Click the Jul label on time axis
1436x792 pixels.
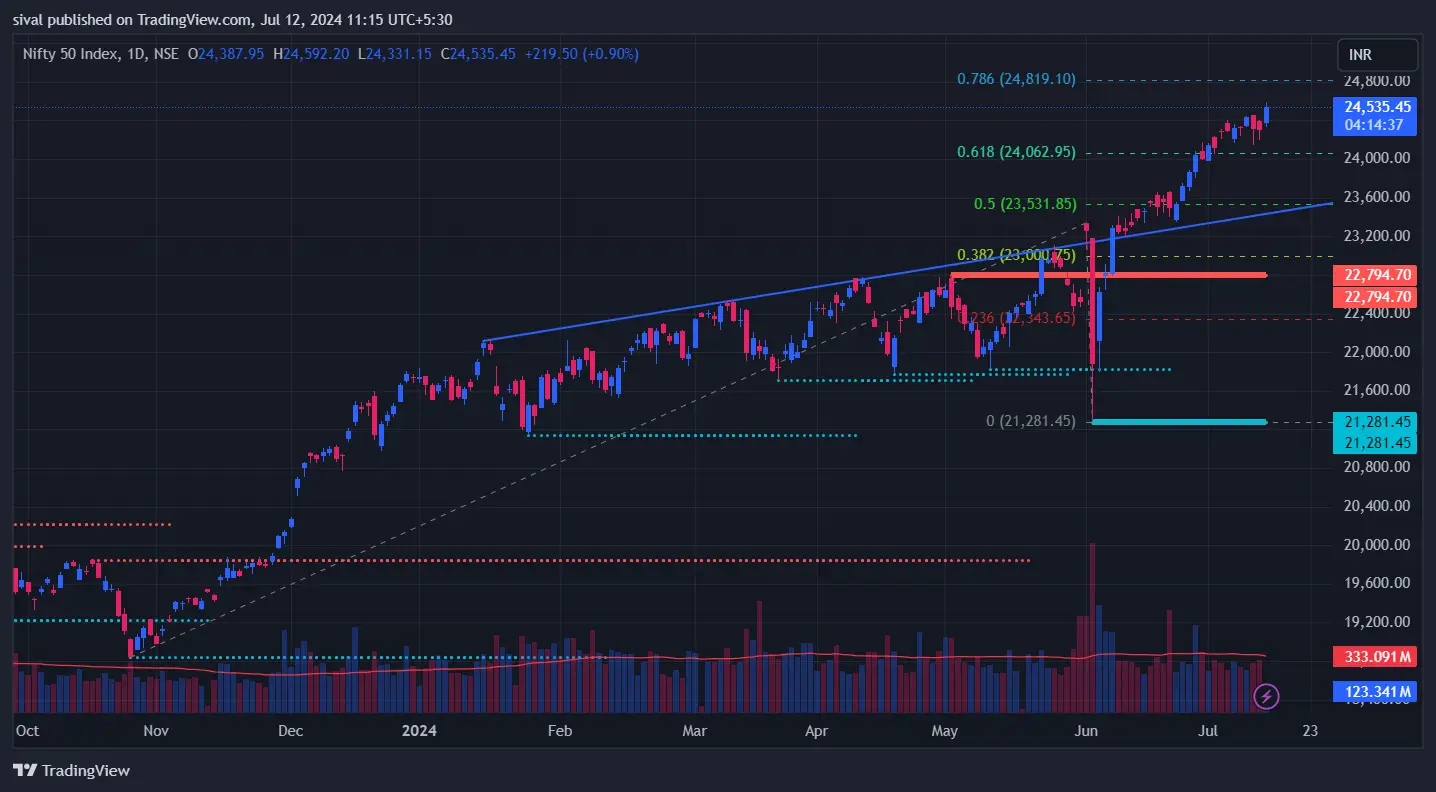pyautogui.click(x=1207, y=731)
